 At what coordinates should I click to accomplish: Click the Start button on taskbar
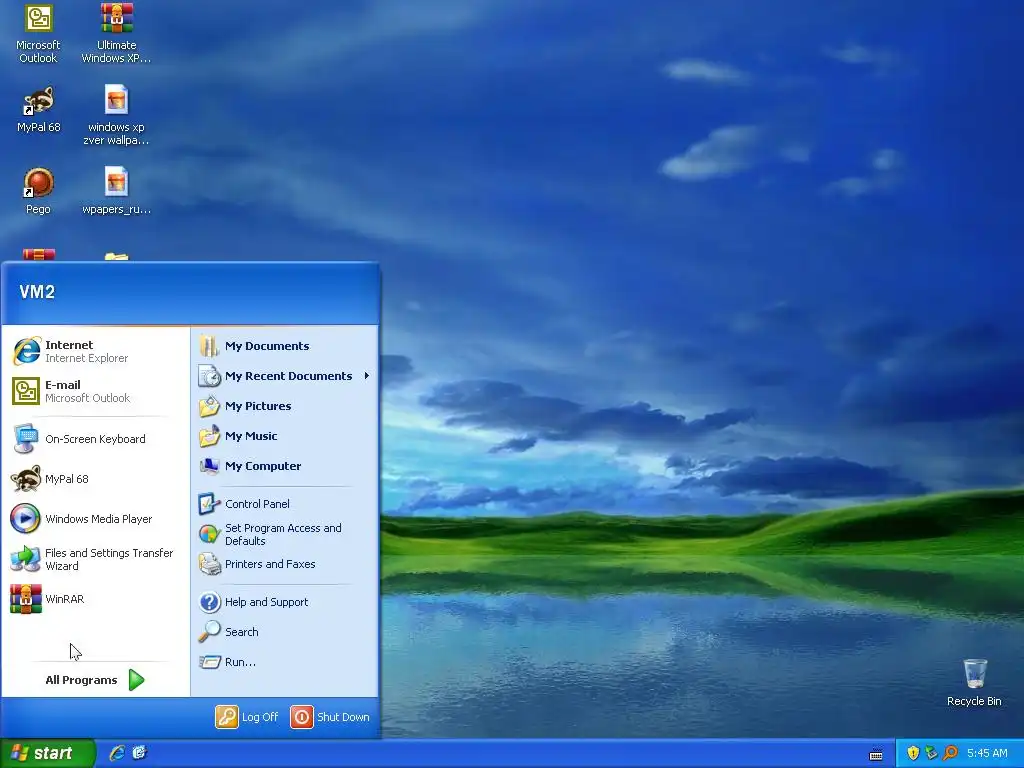tap(47, 753)
